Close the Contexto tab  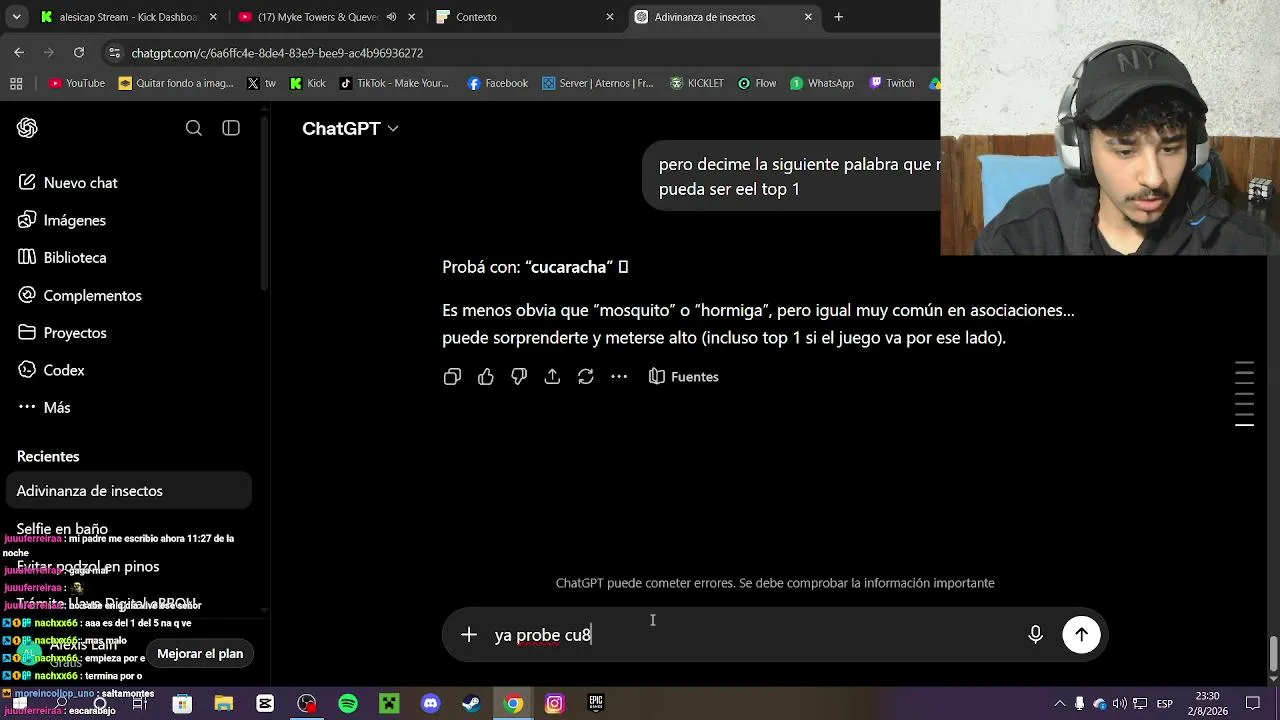tap(610, 17)
